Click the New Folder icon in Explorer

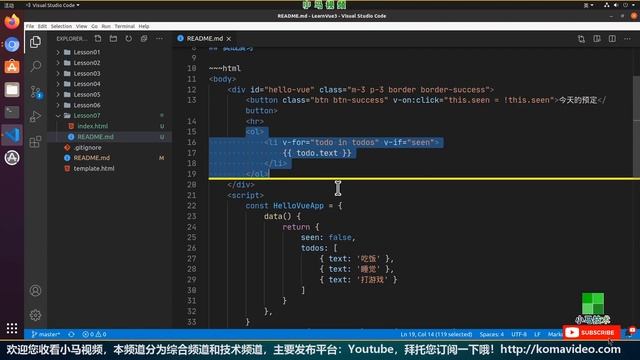point(113,38)
